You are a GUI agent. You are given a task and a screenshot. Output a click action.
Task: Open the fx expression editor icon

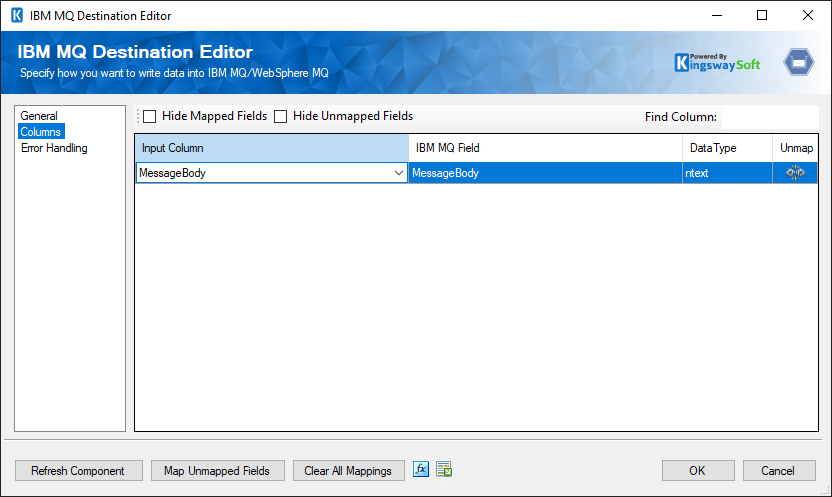click(x=421, y=469)
